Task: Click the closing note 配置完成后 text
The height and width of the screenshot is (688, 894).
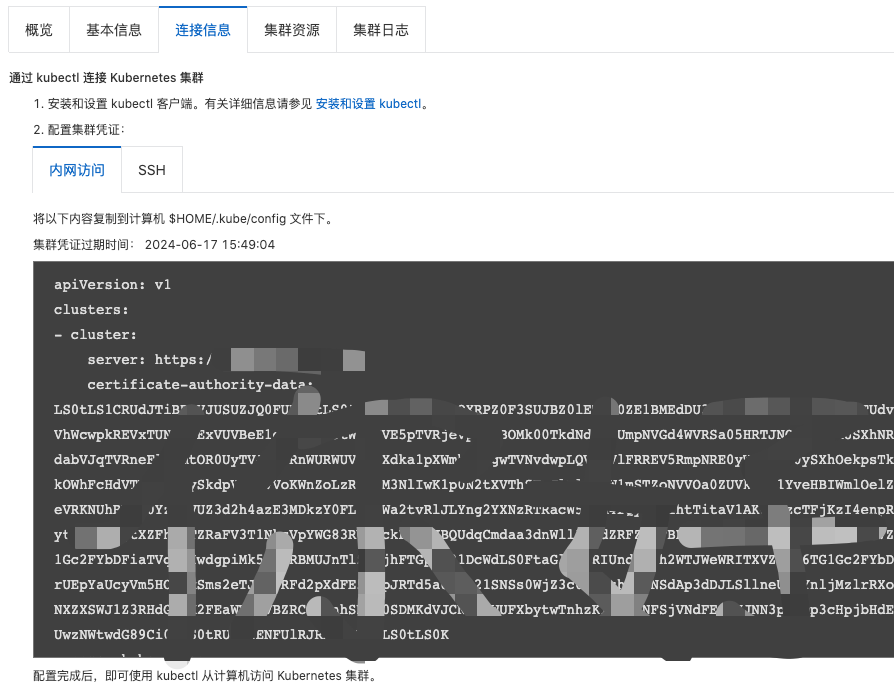Action: click(x=206, y=675)
